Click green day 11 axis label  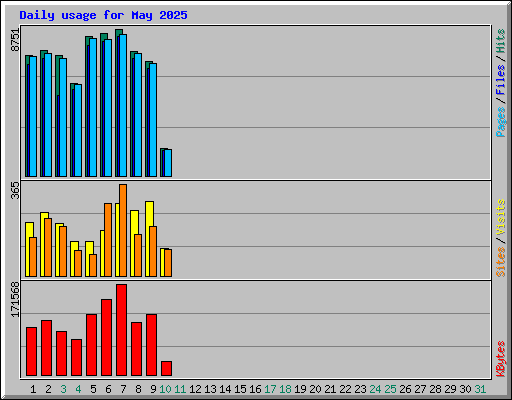[180, 389]
